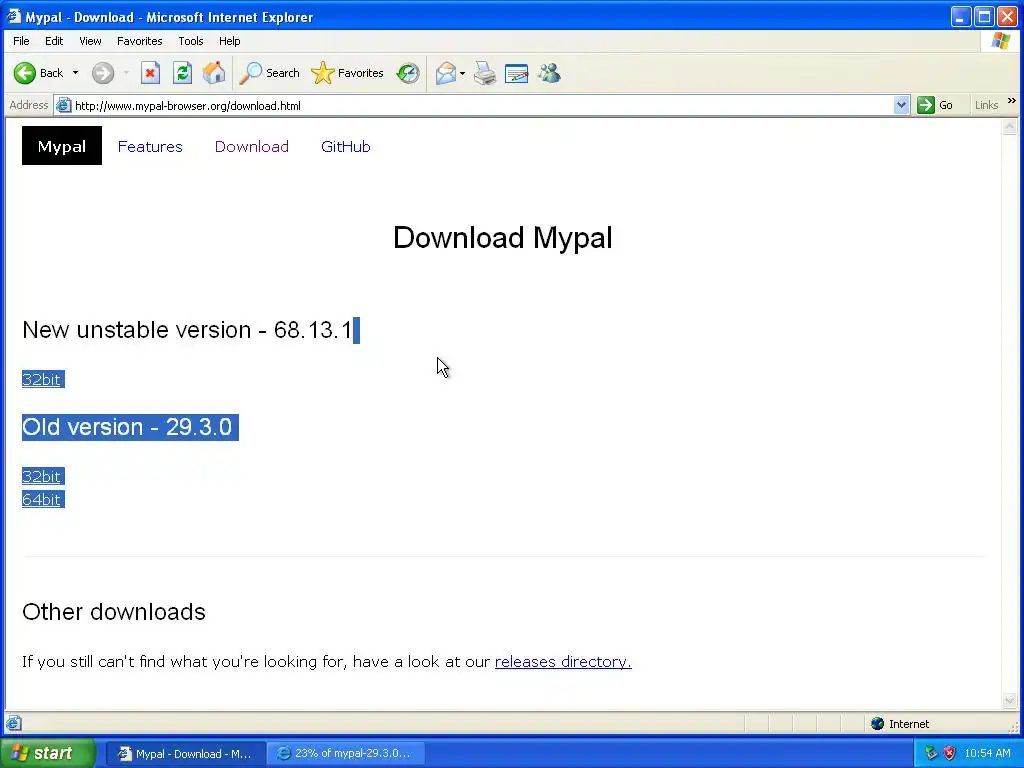1024x768 pixels.
Task: Download 32bit under Old version 29.3.0
Action: pos(41,477)
